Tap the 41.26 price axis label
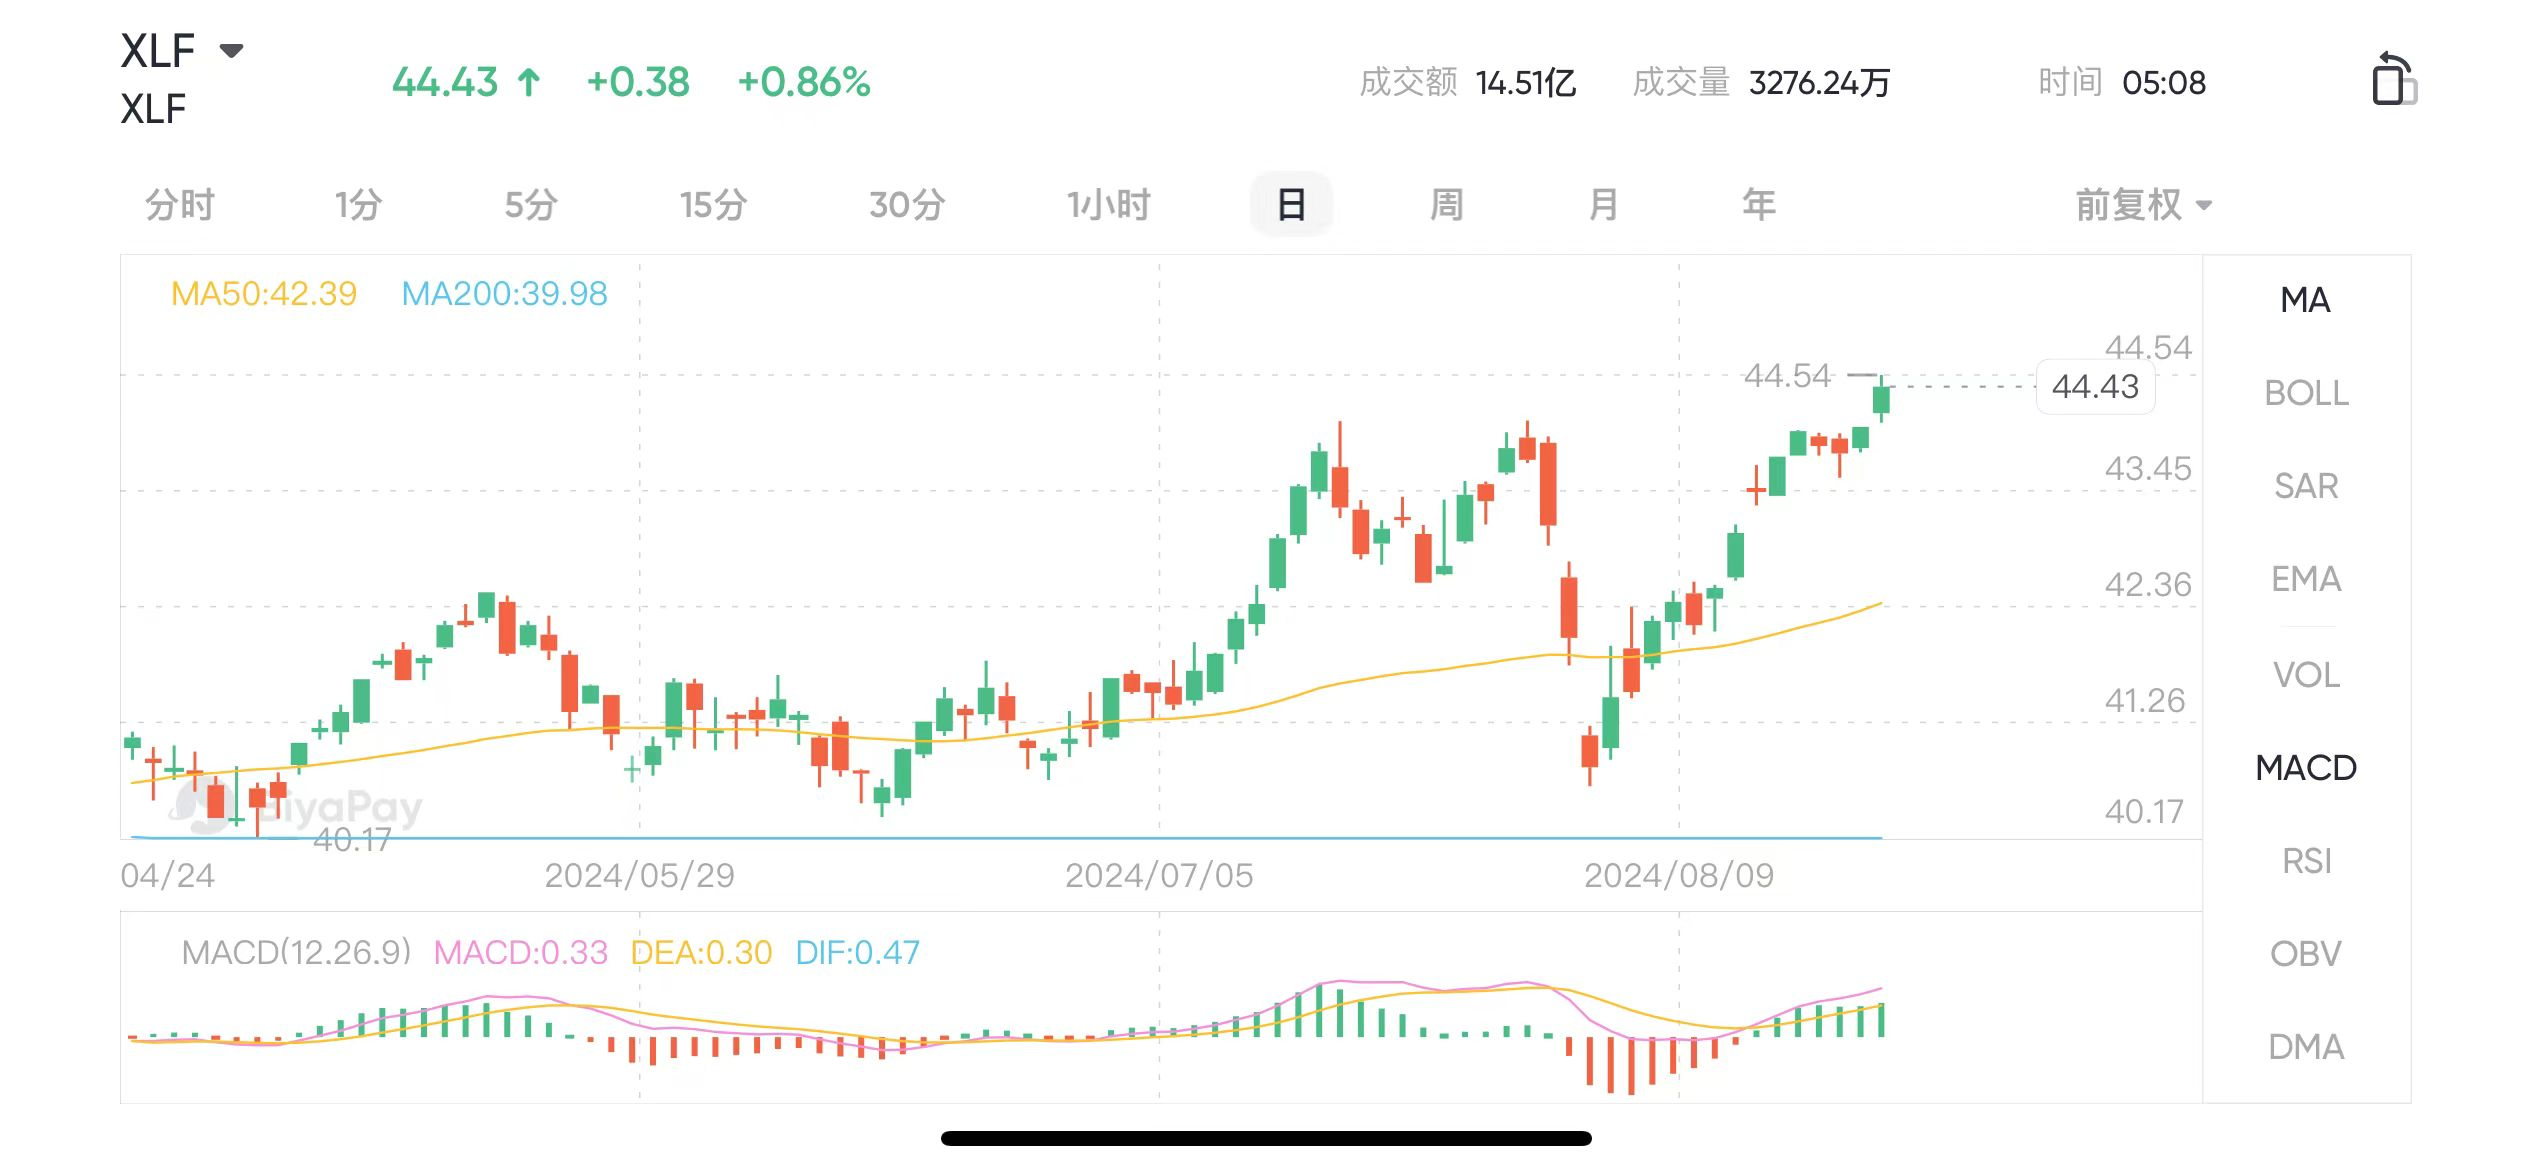2532x1170 pixels. 2144,701
